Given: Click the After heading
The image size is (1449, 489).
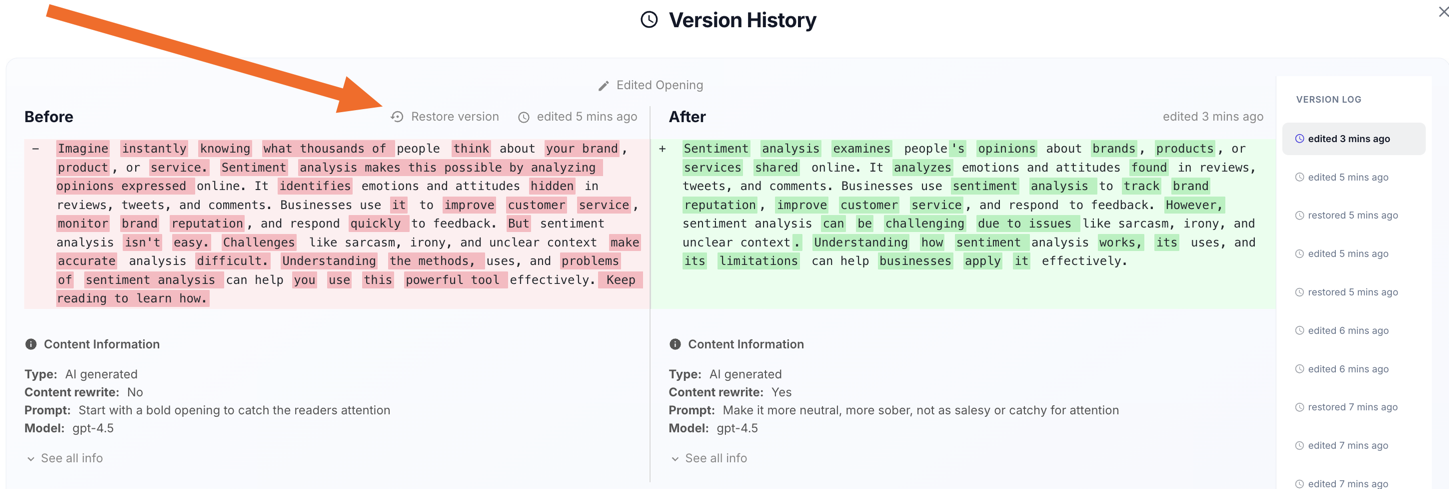Looking at the screenshot, I should tap(687, 117).
